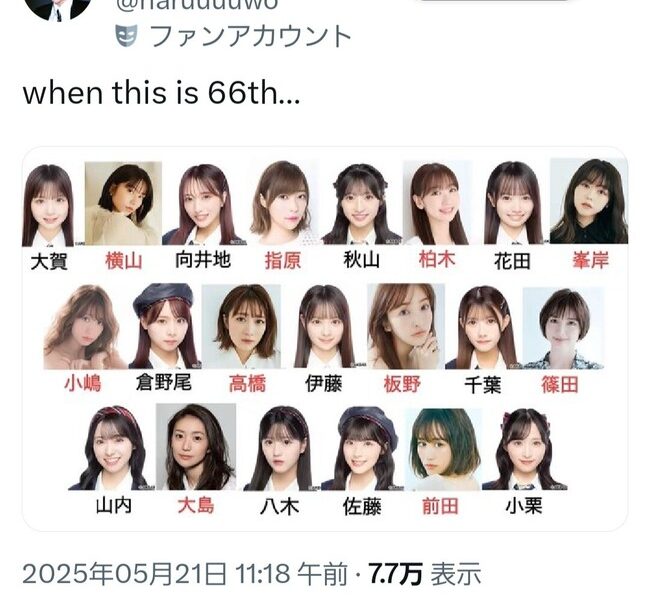Open the @haruuuuwo handle link

point(197,5)
